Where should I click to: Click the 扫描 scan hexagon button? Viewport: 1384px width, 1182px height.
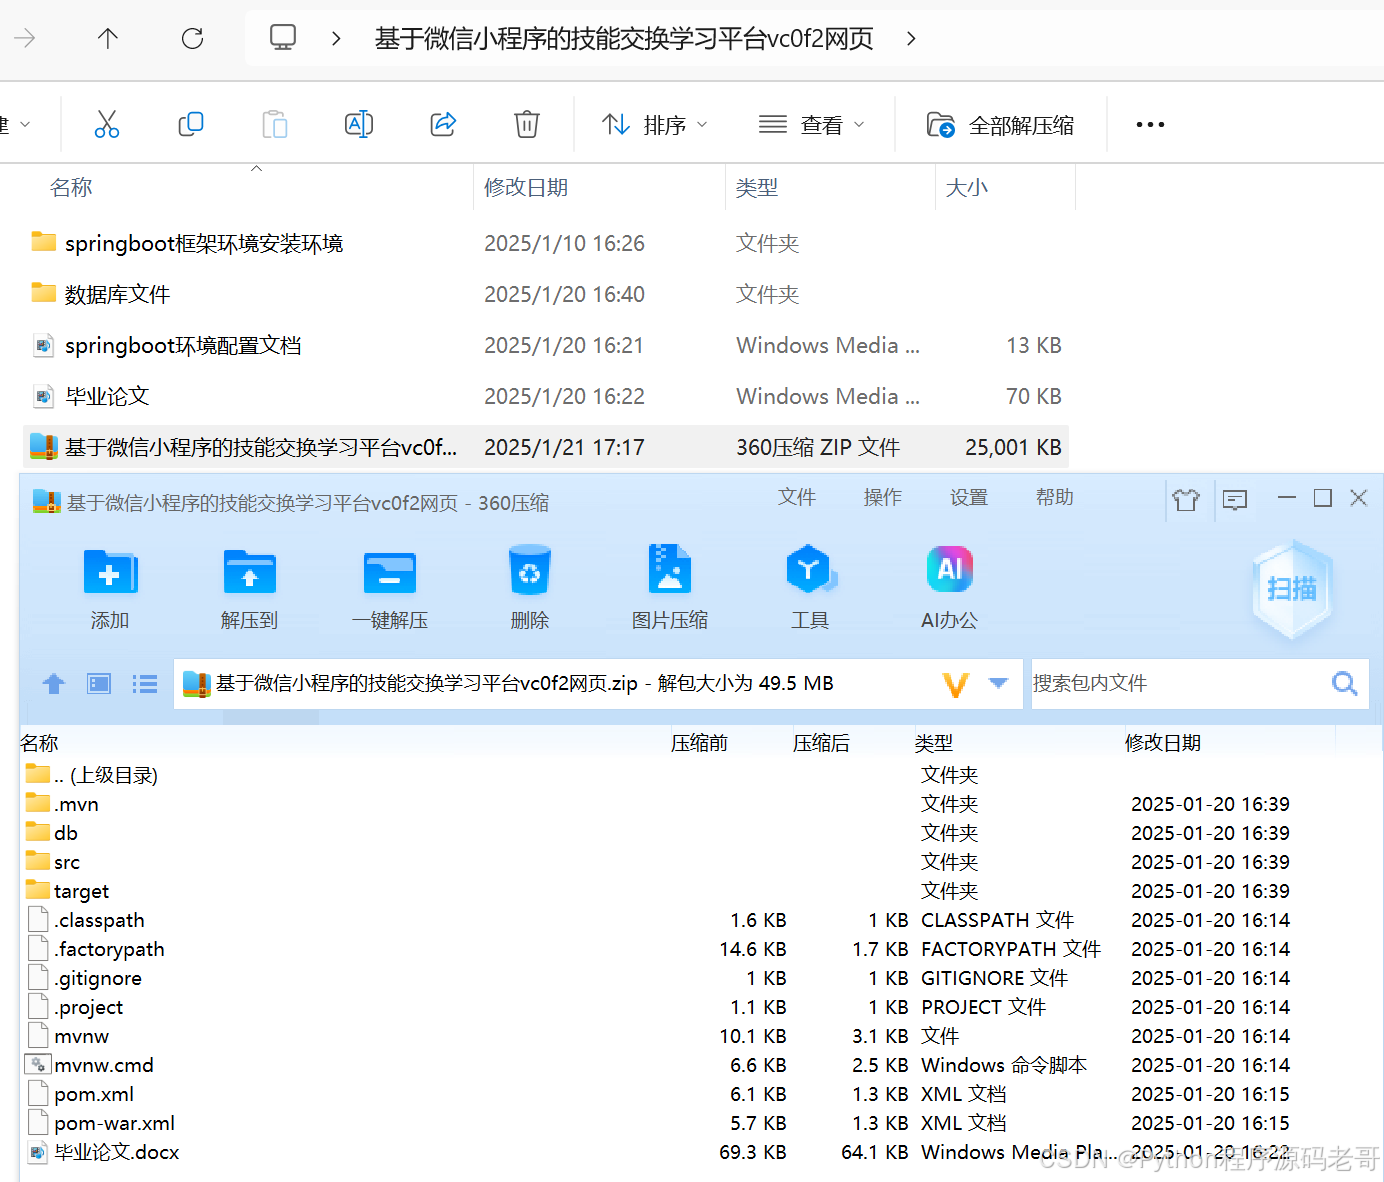click(1292, 589)
